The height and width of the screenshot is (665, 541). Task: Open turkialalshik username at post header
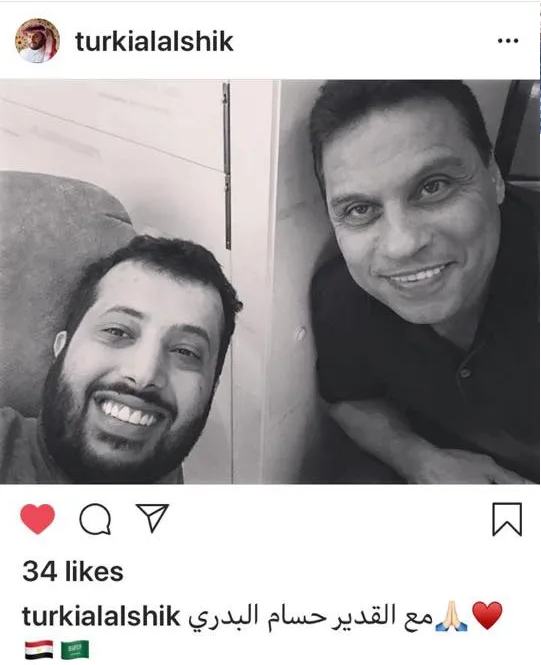click(x=154, y=42)
